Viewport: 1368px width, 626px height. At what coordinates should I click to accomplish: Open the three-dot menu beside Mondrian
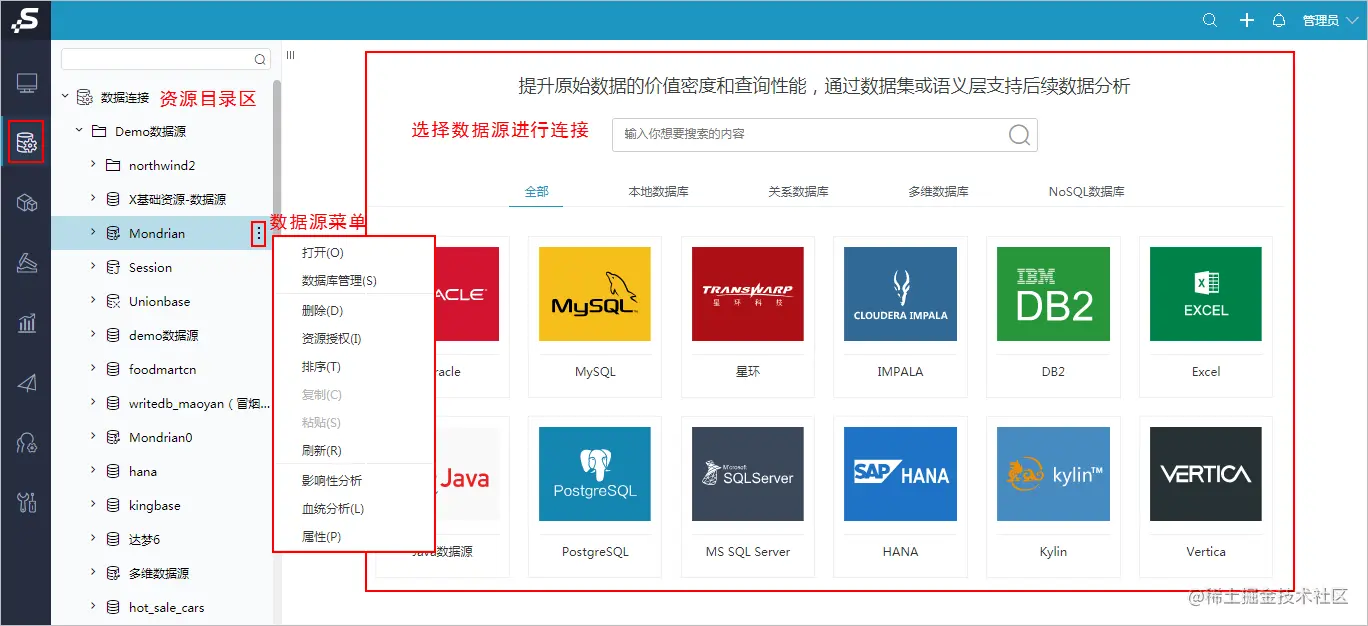(259, 233)
